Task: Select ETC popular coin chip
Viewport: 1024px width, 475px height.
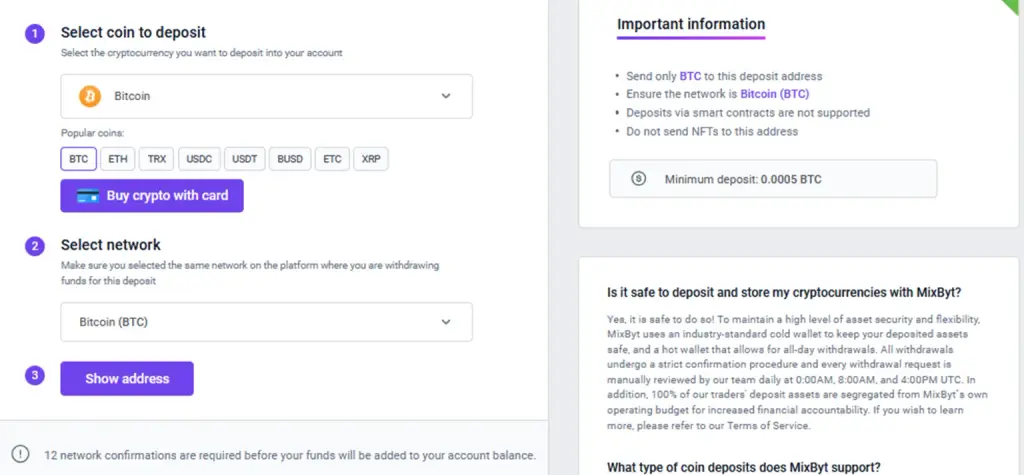Action: 332,159
